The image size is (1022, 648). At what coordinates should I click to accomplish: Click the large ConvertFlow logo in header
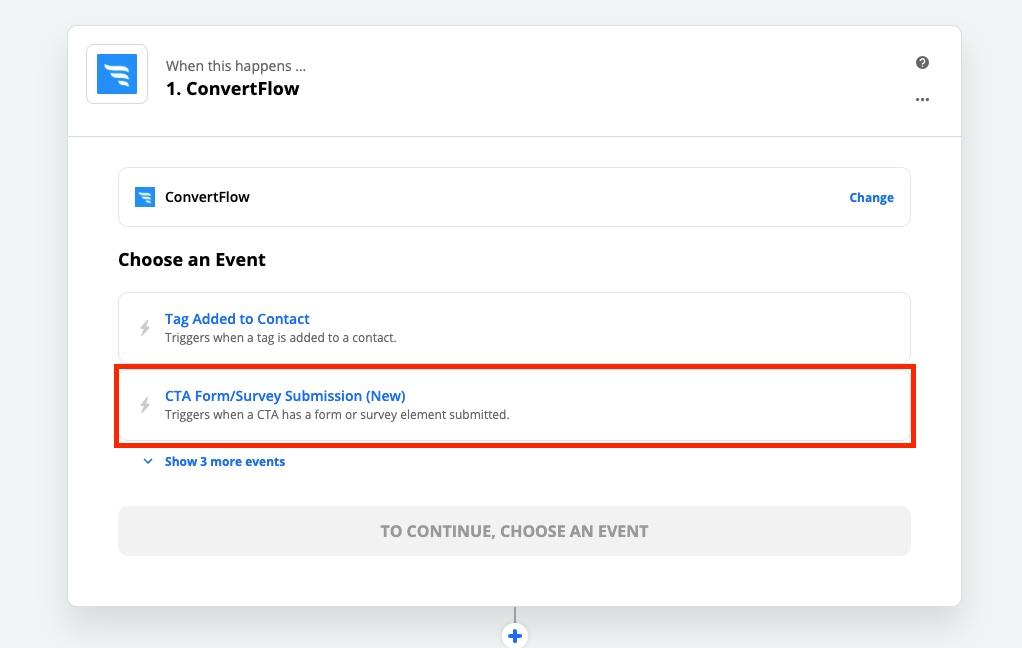(117, 74)
